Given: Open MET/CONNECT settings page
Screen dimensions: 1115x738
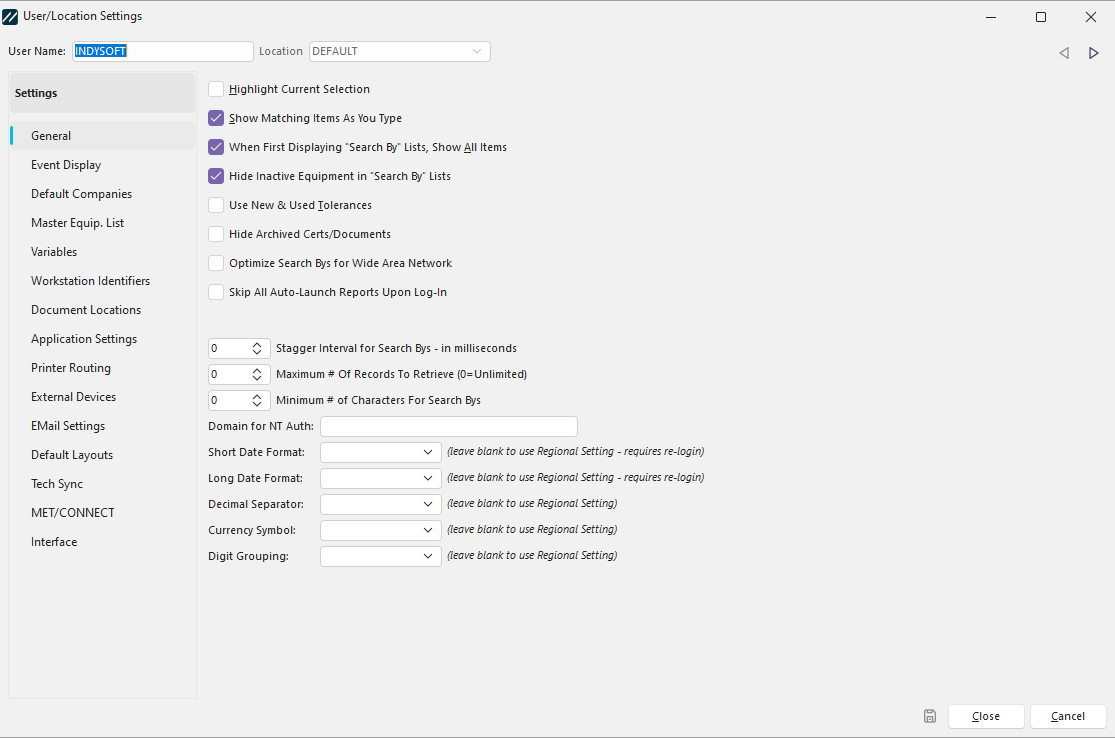Looking at the screenshot, I should click(73, 513).
